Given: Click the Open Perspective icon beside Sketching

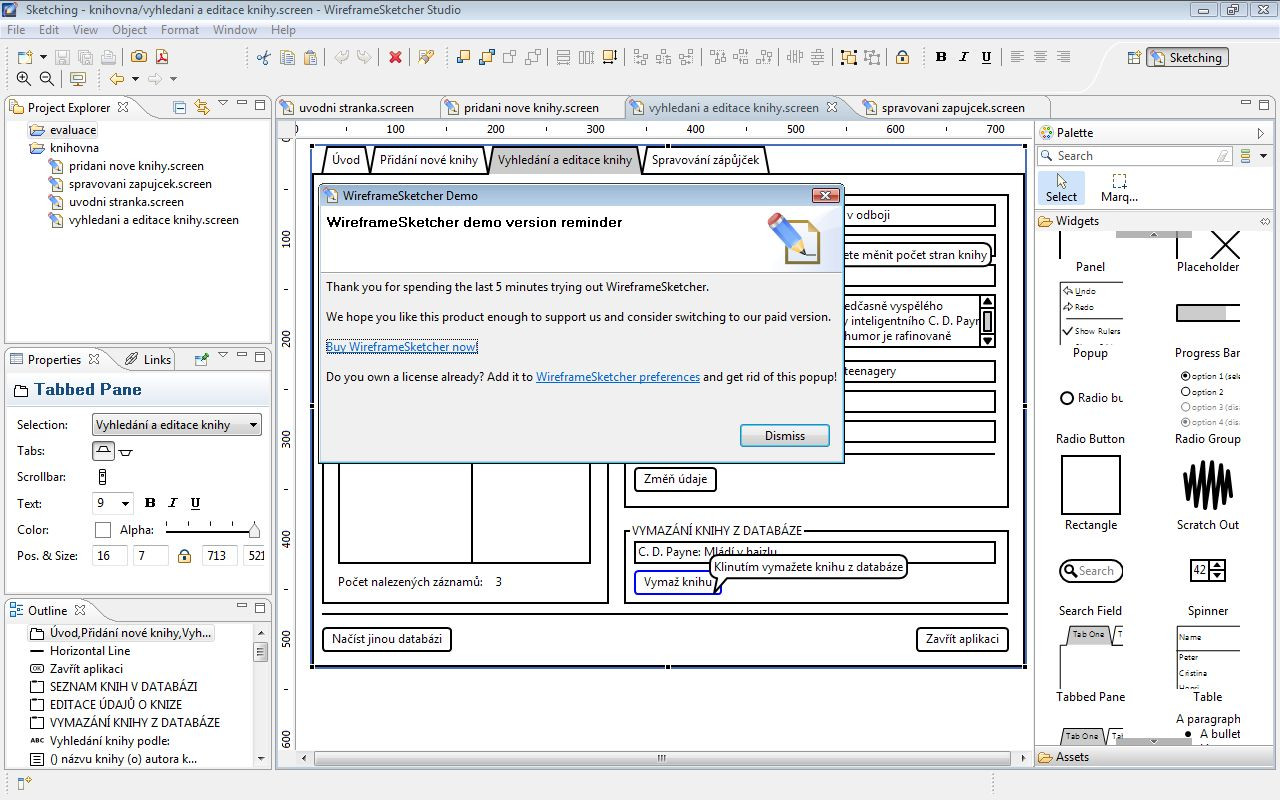Looking at the screenshot, I should (1133, 58).
